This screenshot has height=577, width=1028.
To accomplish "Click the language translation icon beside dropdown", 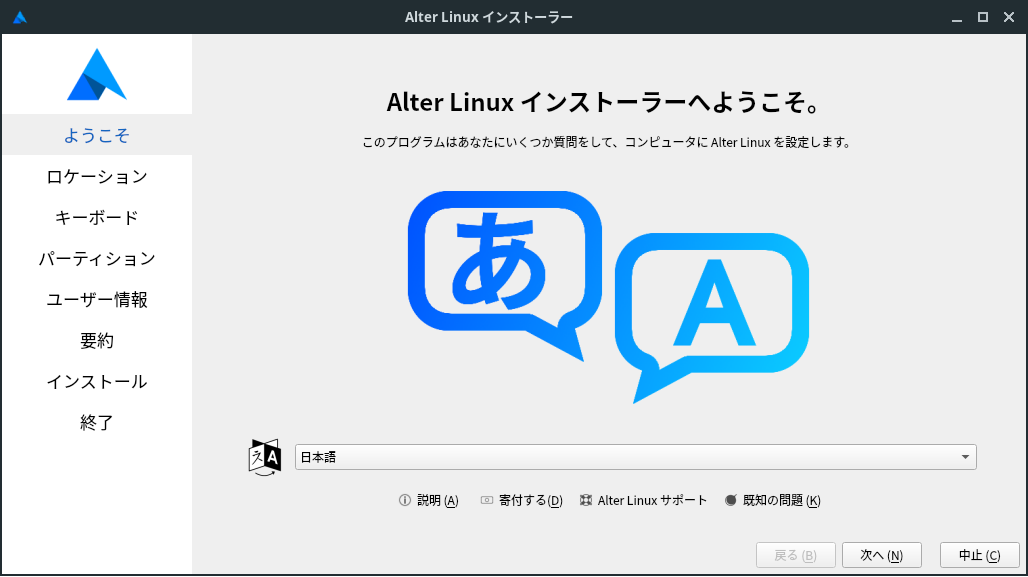I will pos(265,457).
